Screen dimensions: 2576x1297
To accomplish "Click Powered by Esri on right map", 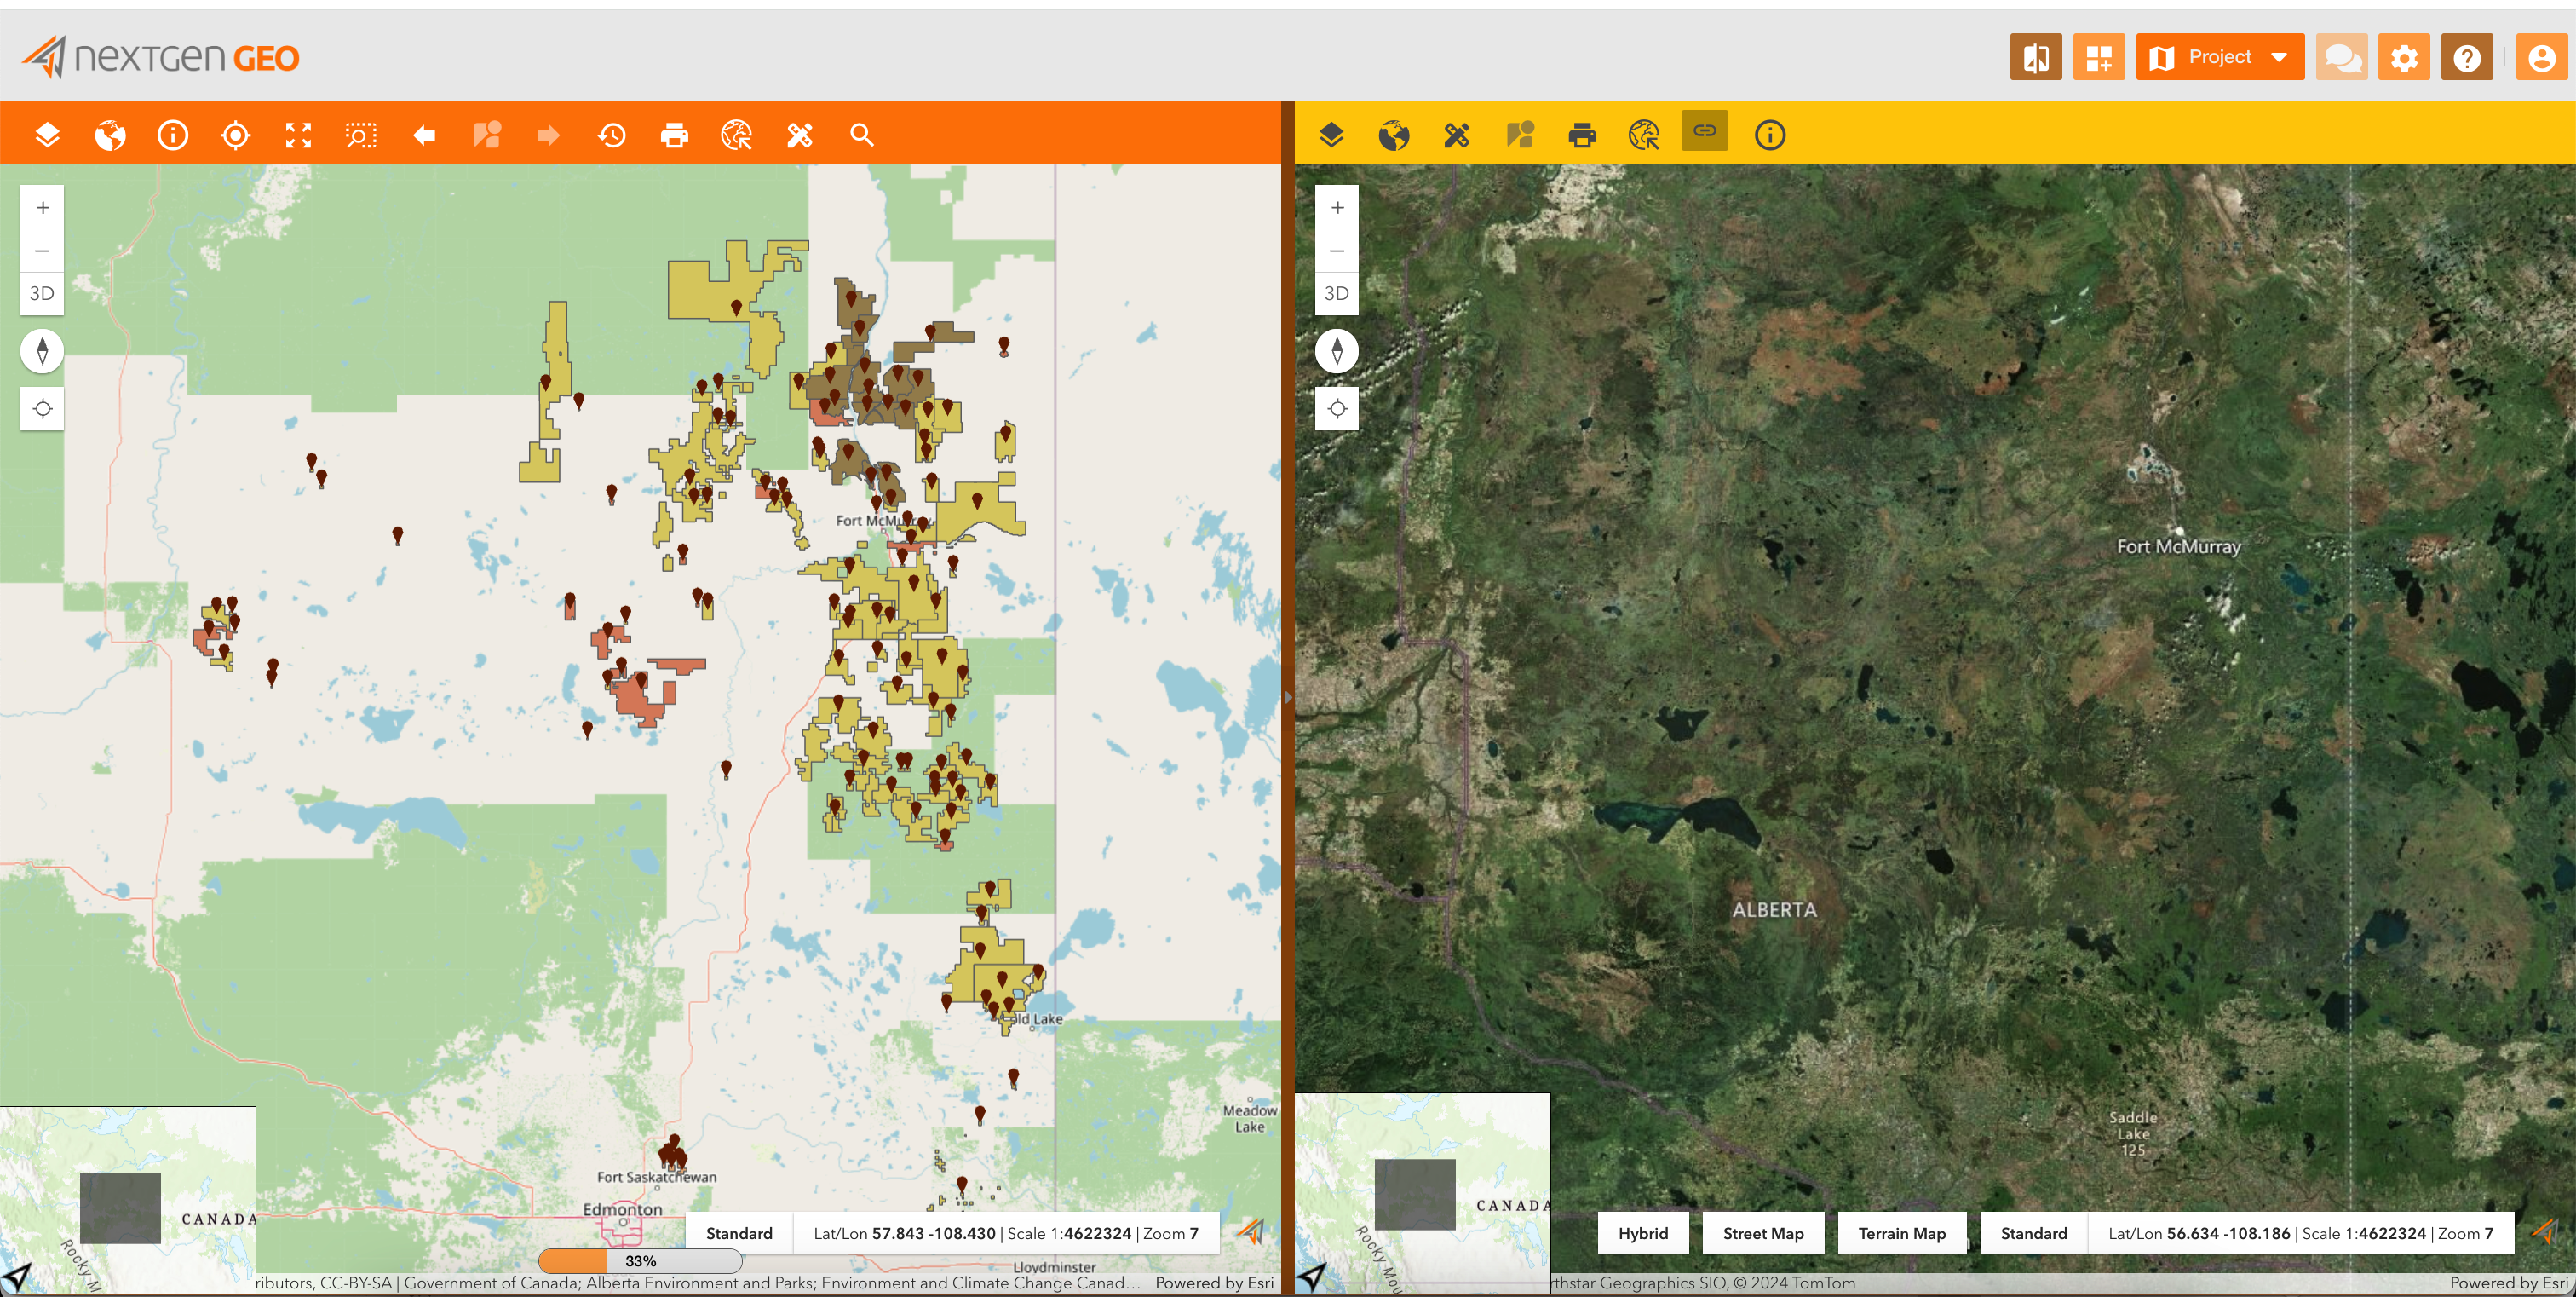I will tap(2508, 1283).
